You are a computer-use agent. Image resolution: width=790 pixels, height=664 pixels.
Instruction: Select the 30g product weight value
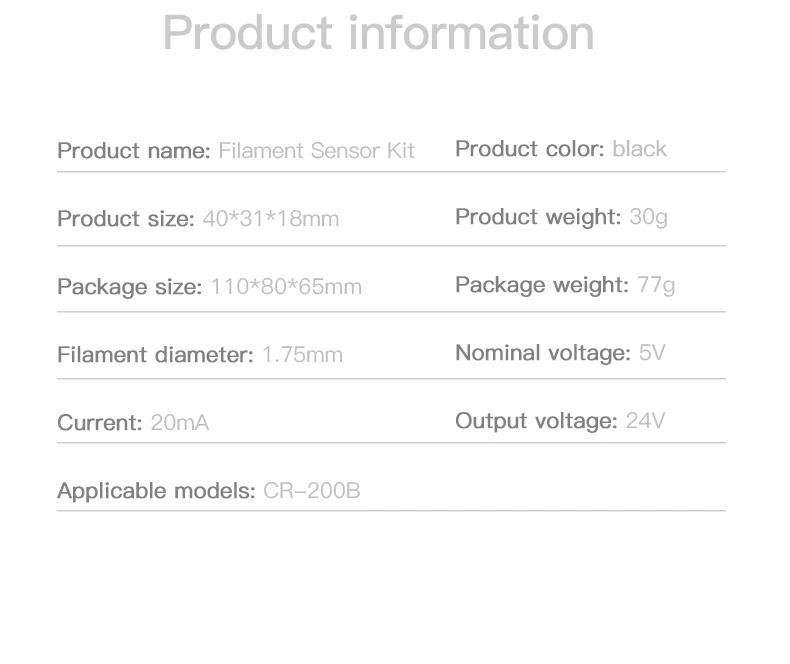[x=648, y=217]
